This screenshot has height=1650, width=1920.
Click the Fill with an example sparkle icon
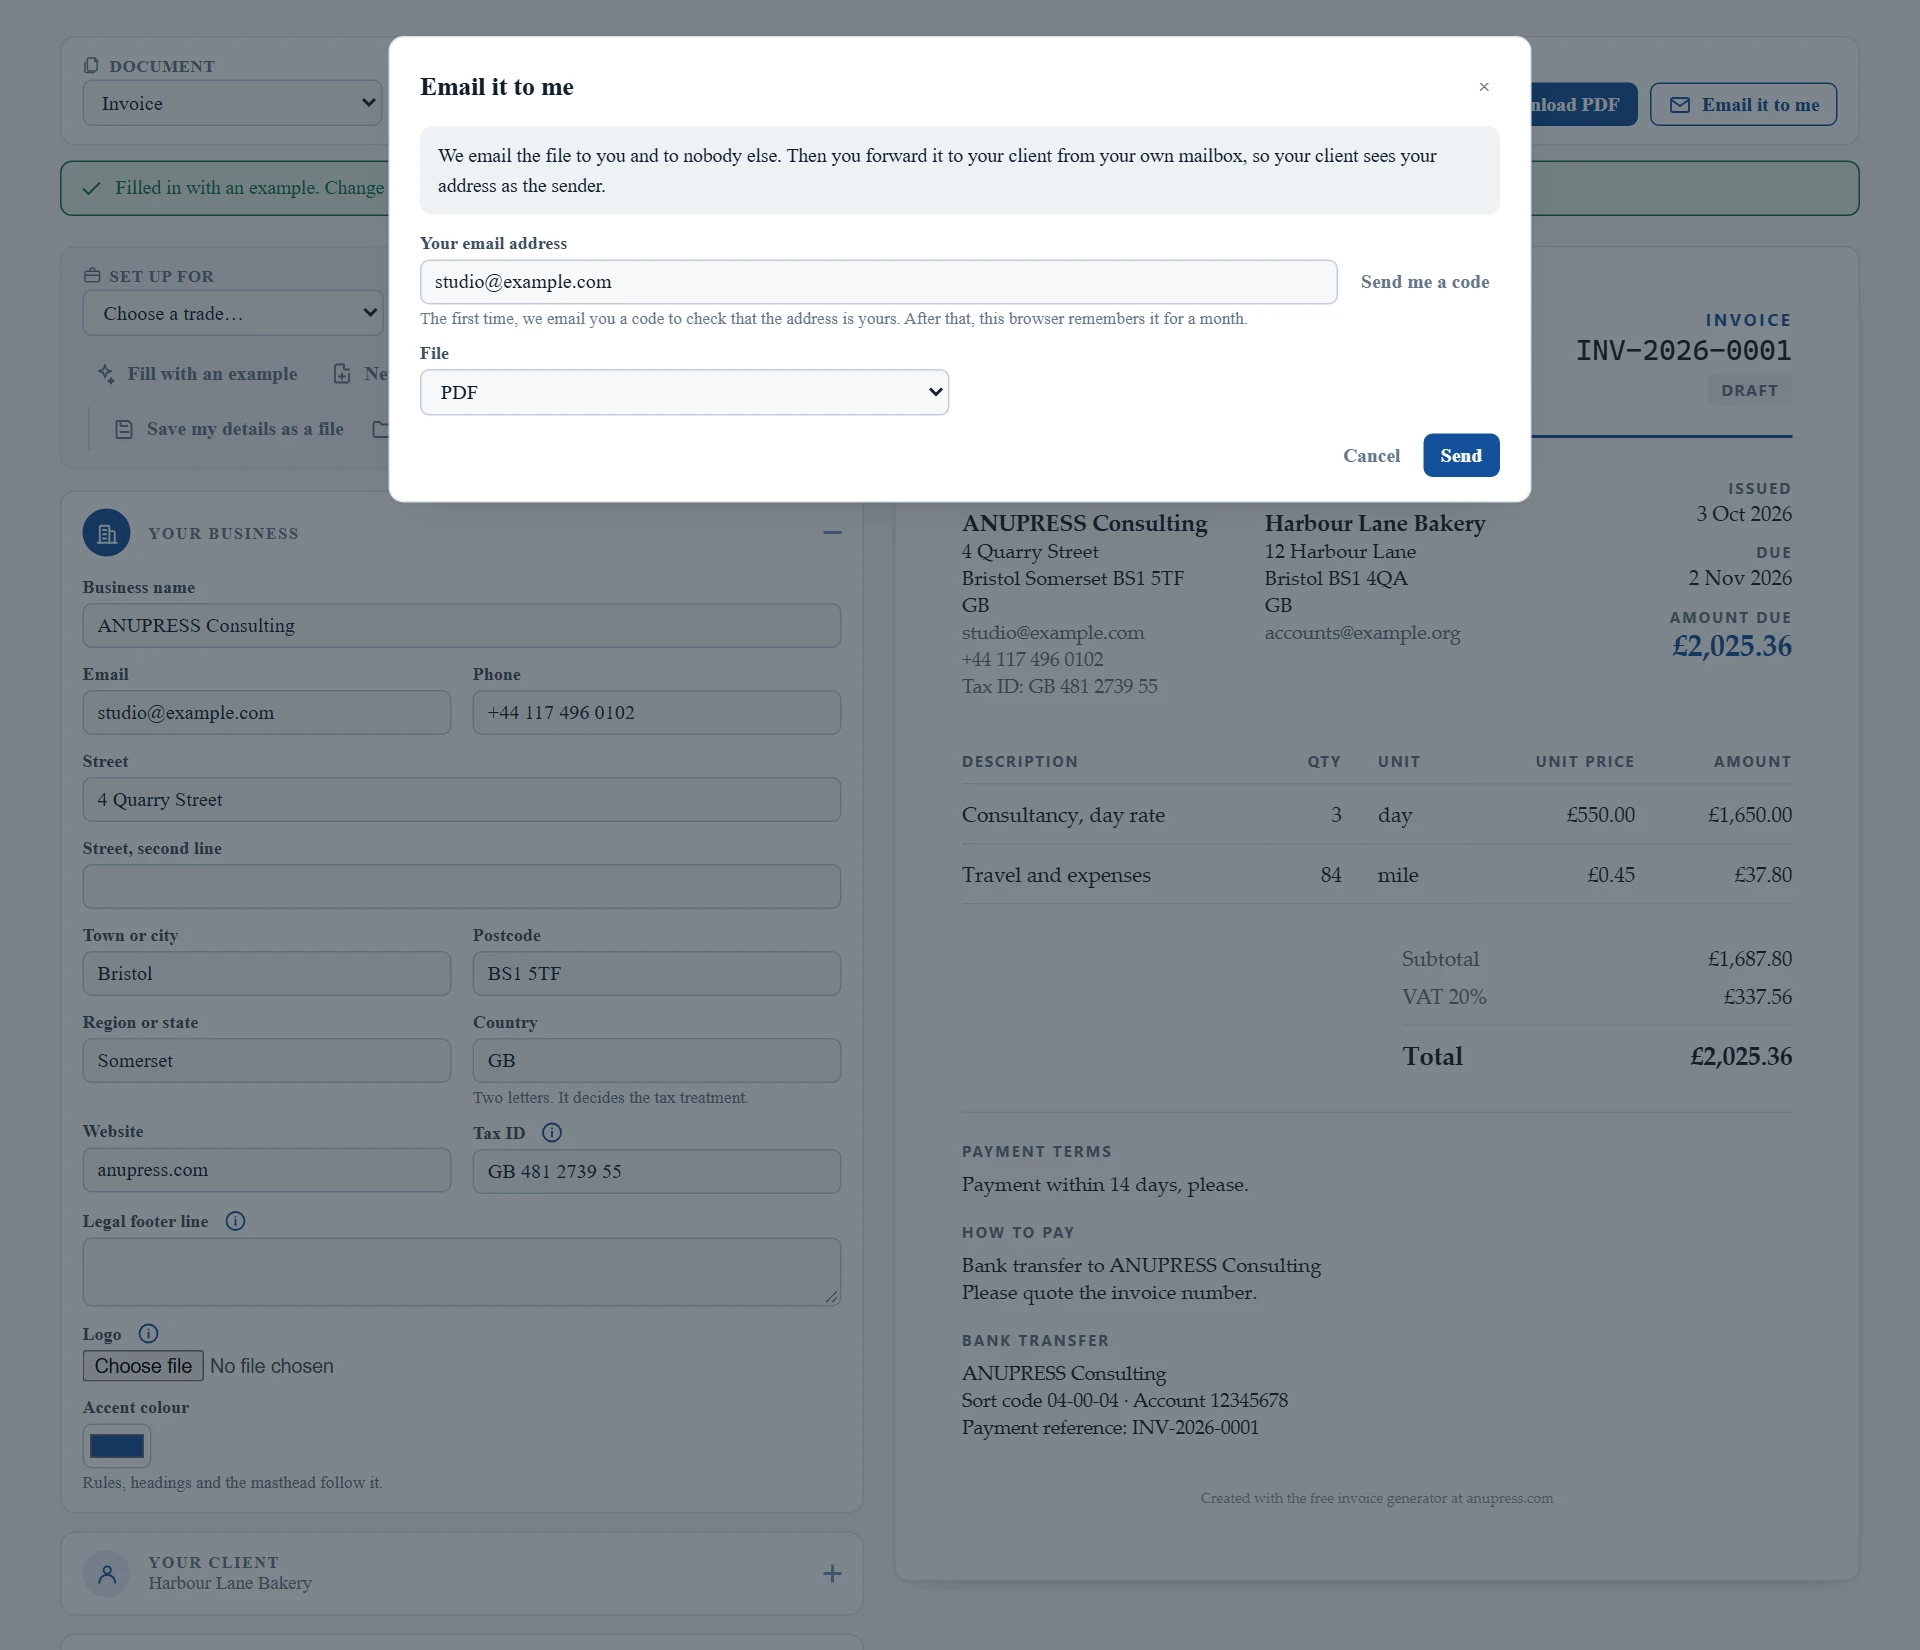(106, 373)
